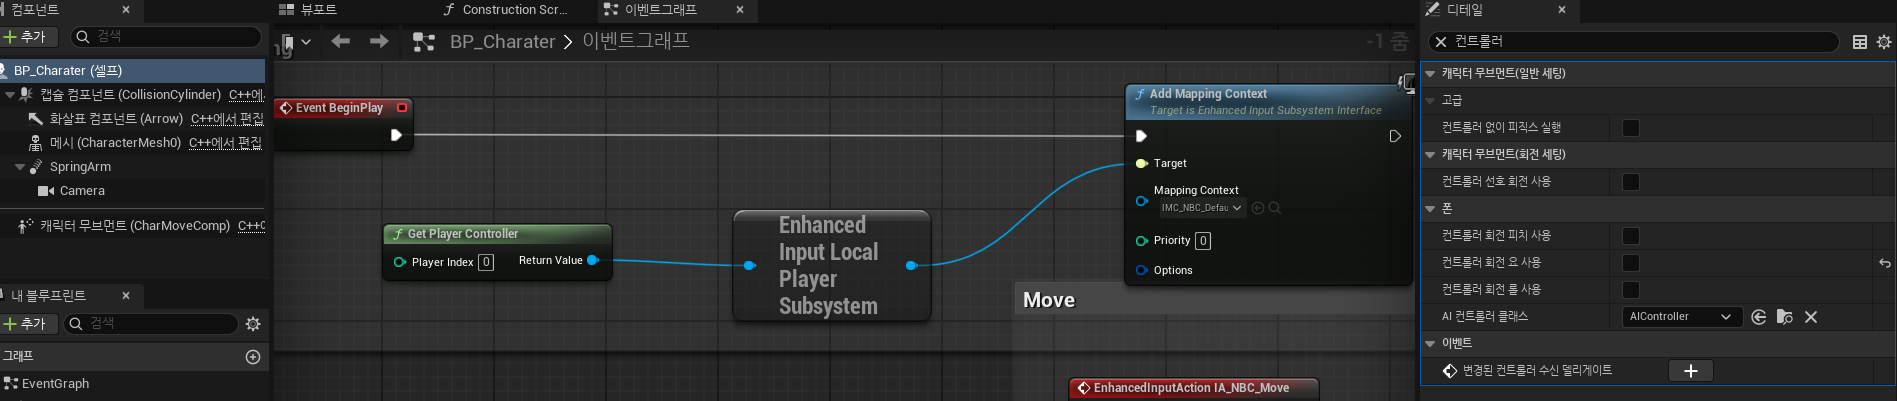Navigate back with the left arrow
This screenshot has width=1897, height=401.
[x=340, y=41]
